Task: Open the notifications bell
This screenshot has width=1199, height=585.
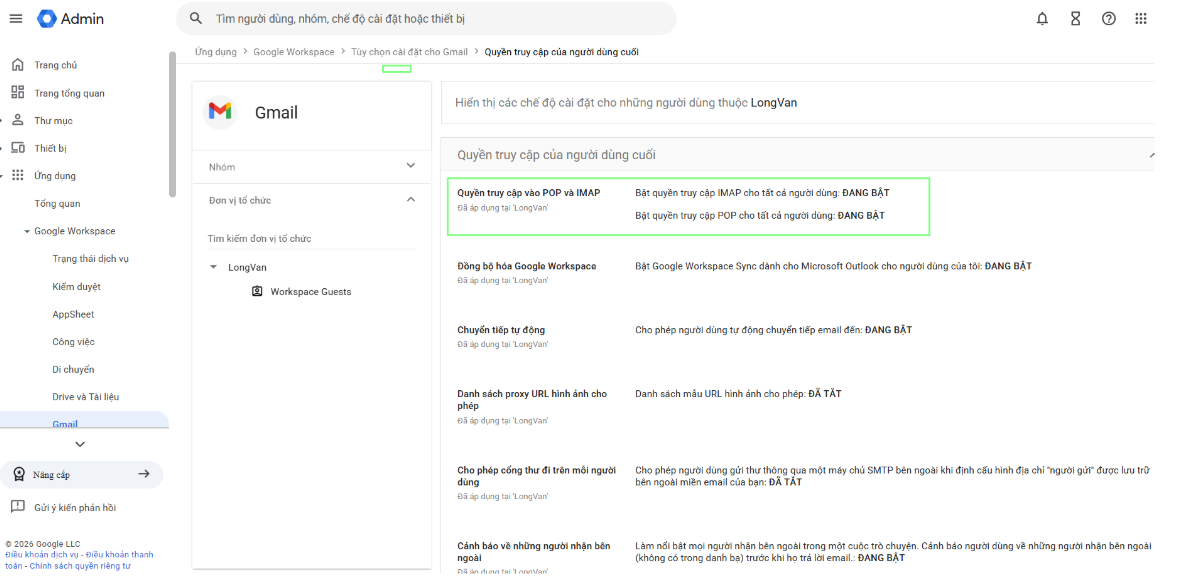Action: pos(1041,18)
